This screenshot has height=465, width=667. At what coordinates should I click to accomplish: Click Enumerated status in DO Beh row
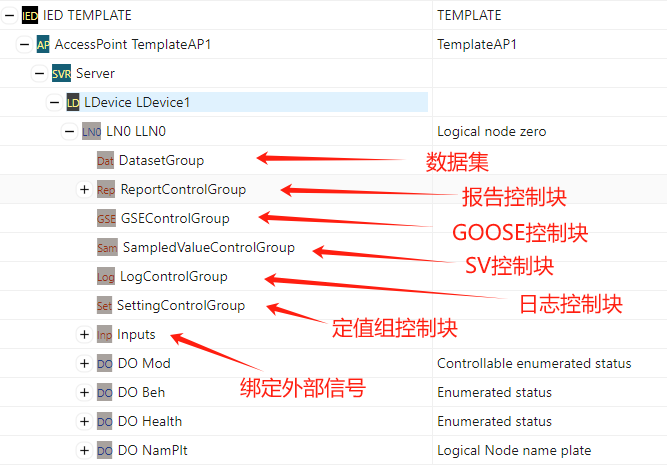pos(495,392)
